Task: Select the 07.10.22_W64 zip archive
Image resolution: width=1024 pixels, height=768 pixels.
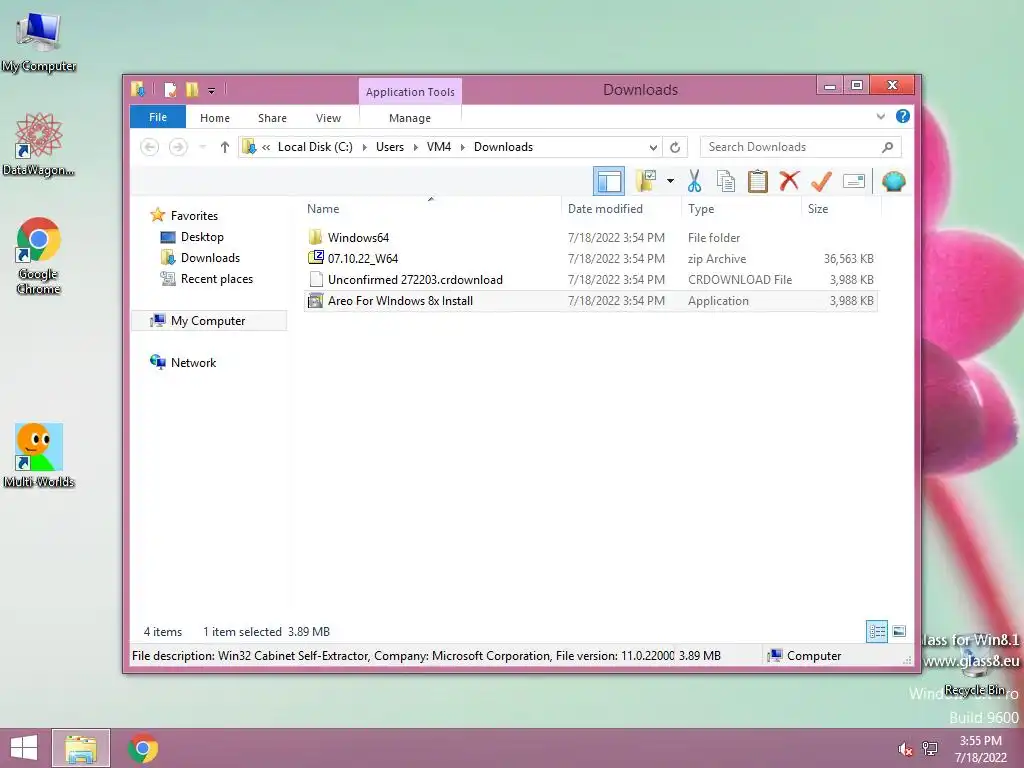Action: [362, 259]
